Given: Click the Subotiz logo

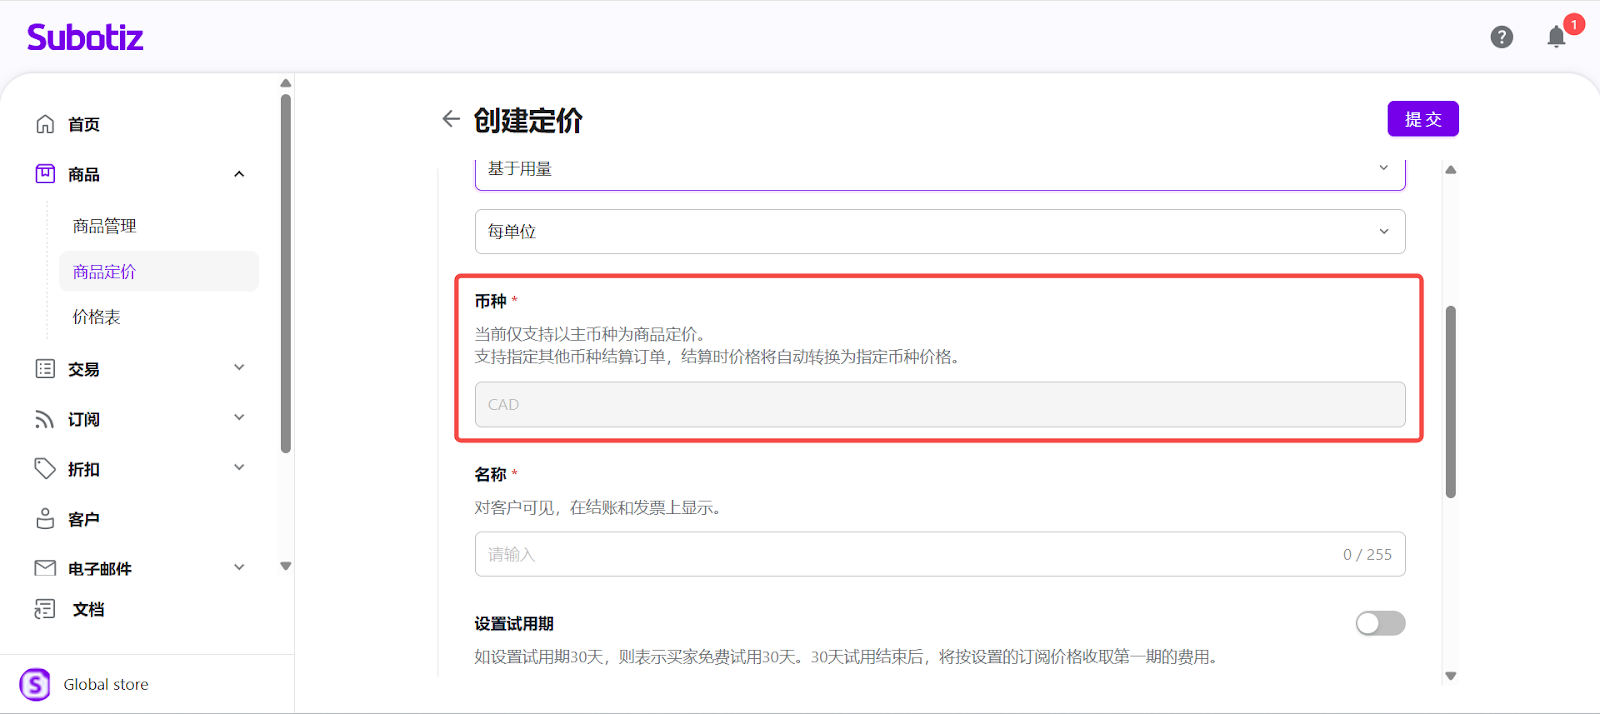Looking at the screenshot, I should 85,37.
